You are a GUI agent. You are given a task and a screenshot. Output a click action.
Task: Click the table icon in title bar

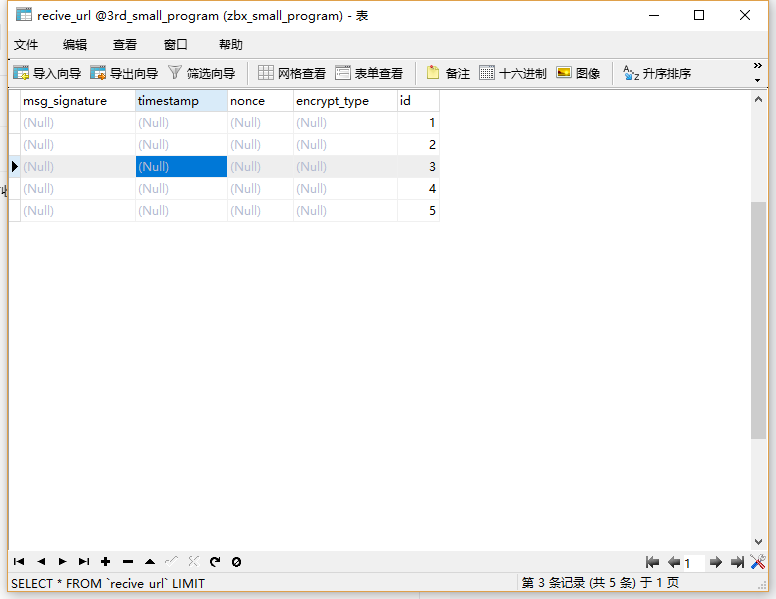pyautogui.click(x=24, y=15)
